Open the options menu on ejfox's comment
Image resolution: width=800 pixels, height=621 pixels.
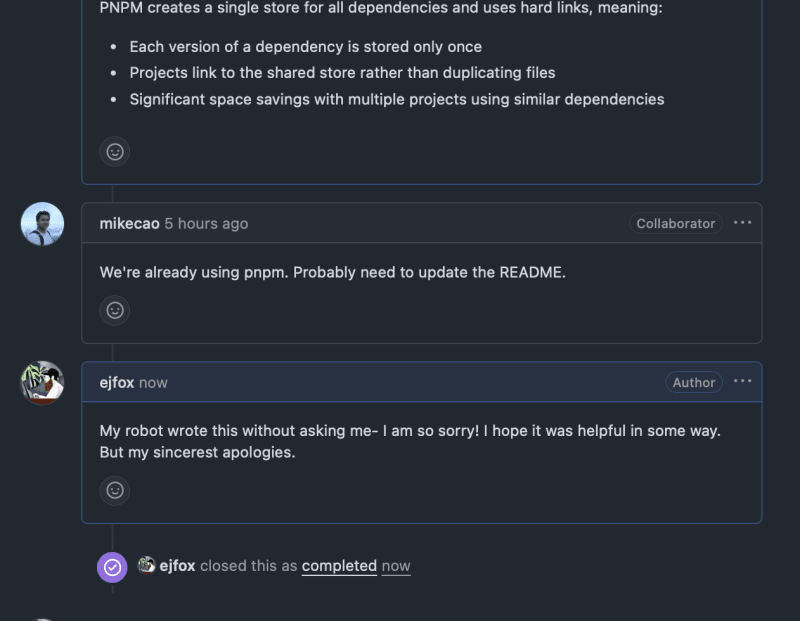tap(742, 381)
